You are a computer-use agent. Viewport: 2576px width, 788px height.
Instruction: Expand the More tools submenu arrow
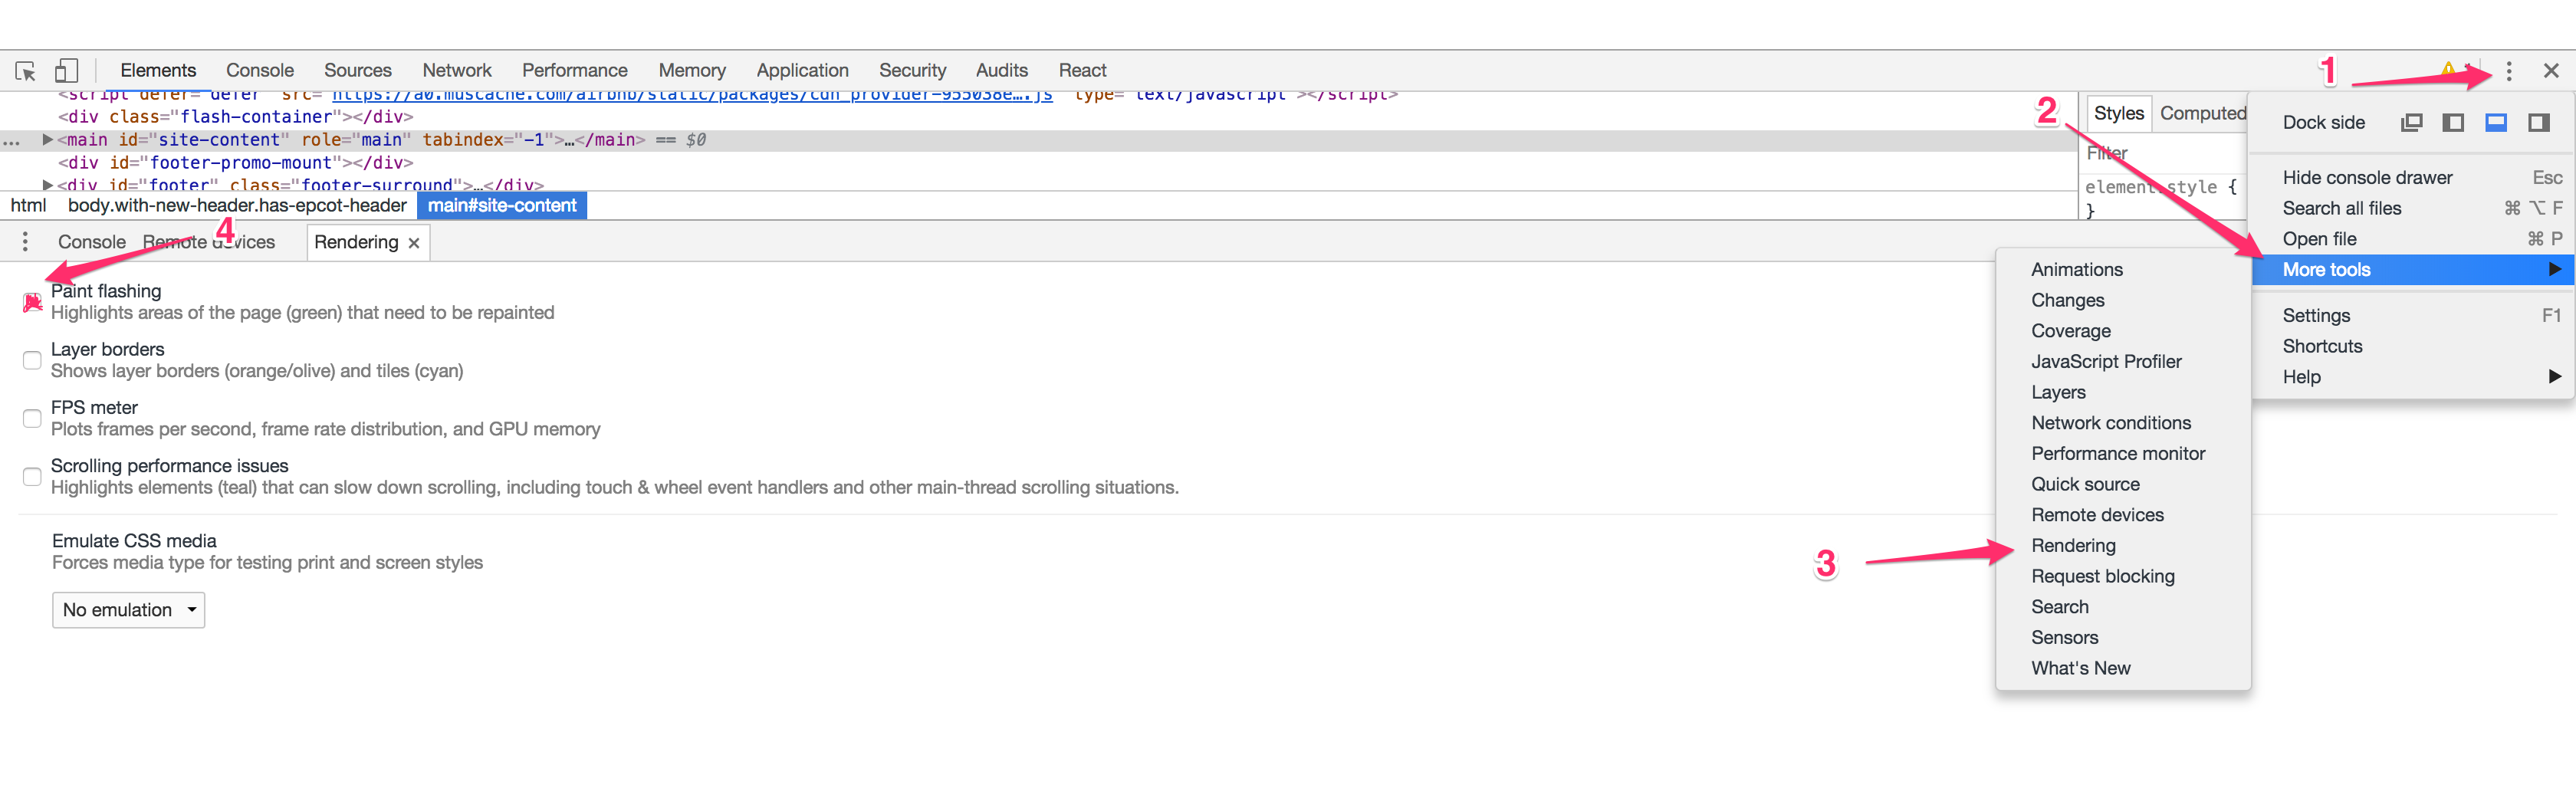click(2554, 269)
